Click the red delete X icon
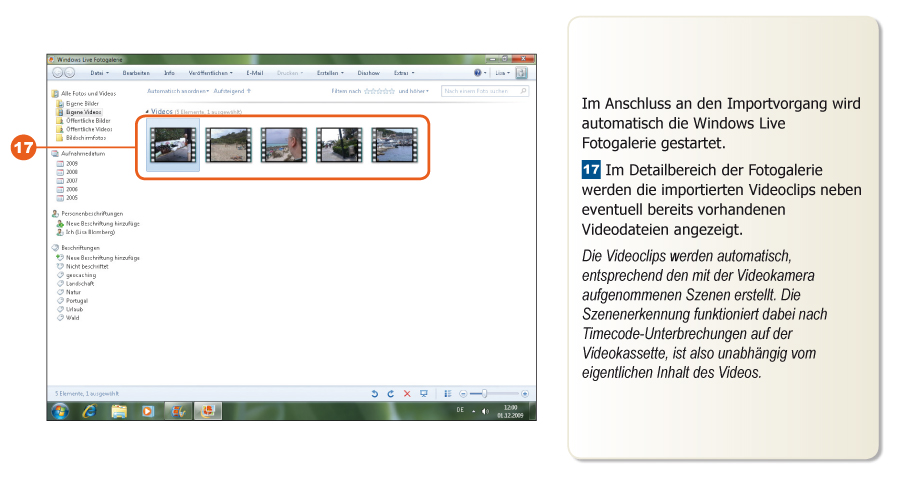 point(407,394)
